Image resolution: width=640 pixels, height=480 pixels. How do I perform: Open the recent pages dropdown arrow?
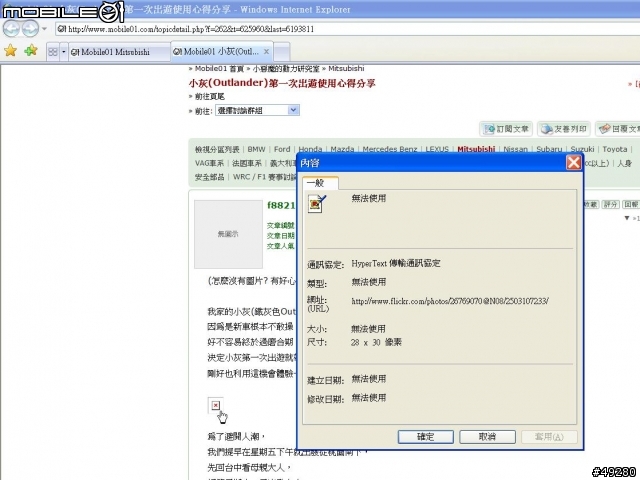pyautogui.click(x=44, y=29)
